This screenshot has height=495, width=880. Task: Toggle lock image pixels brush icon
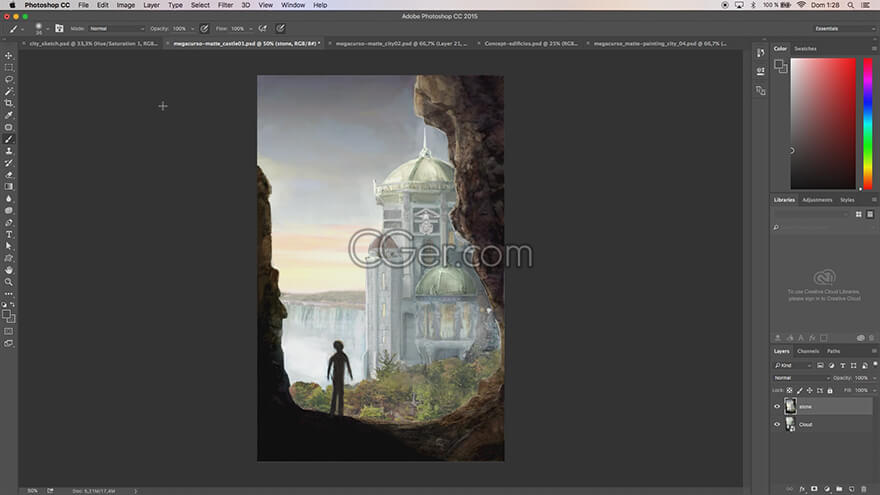[799, 390]
